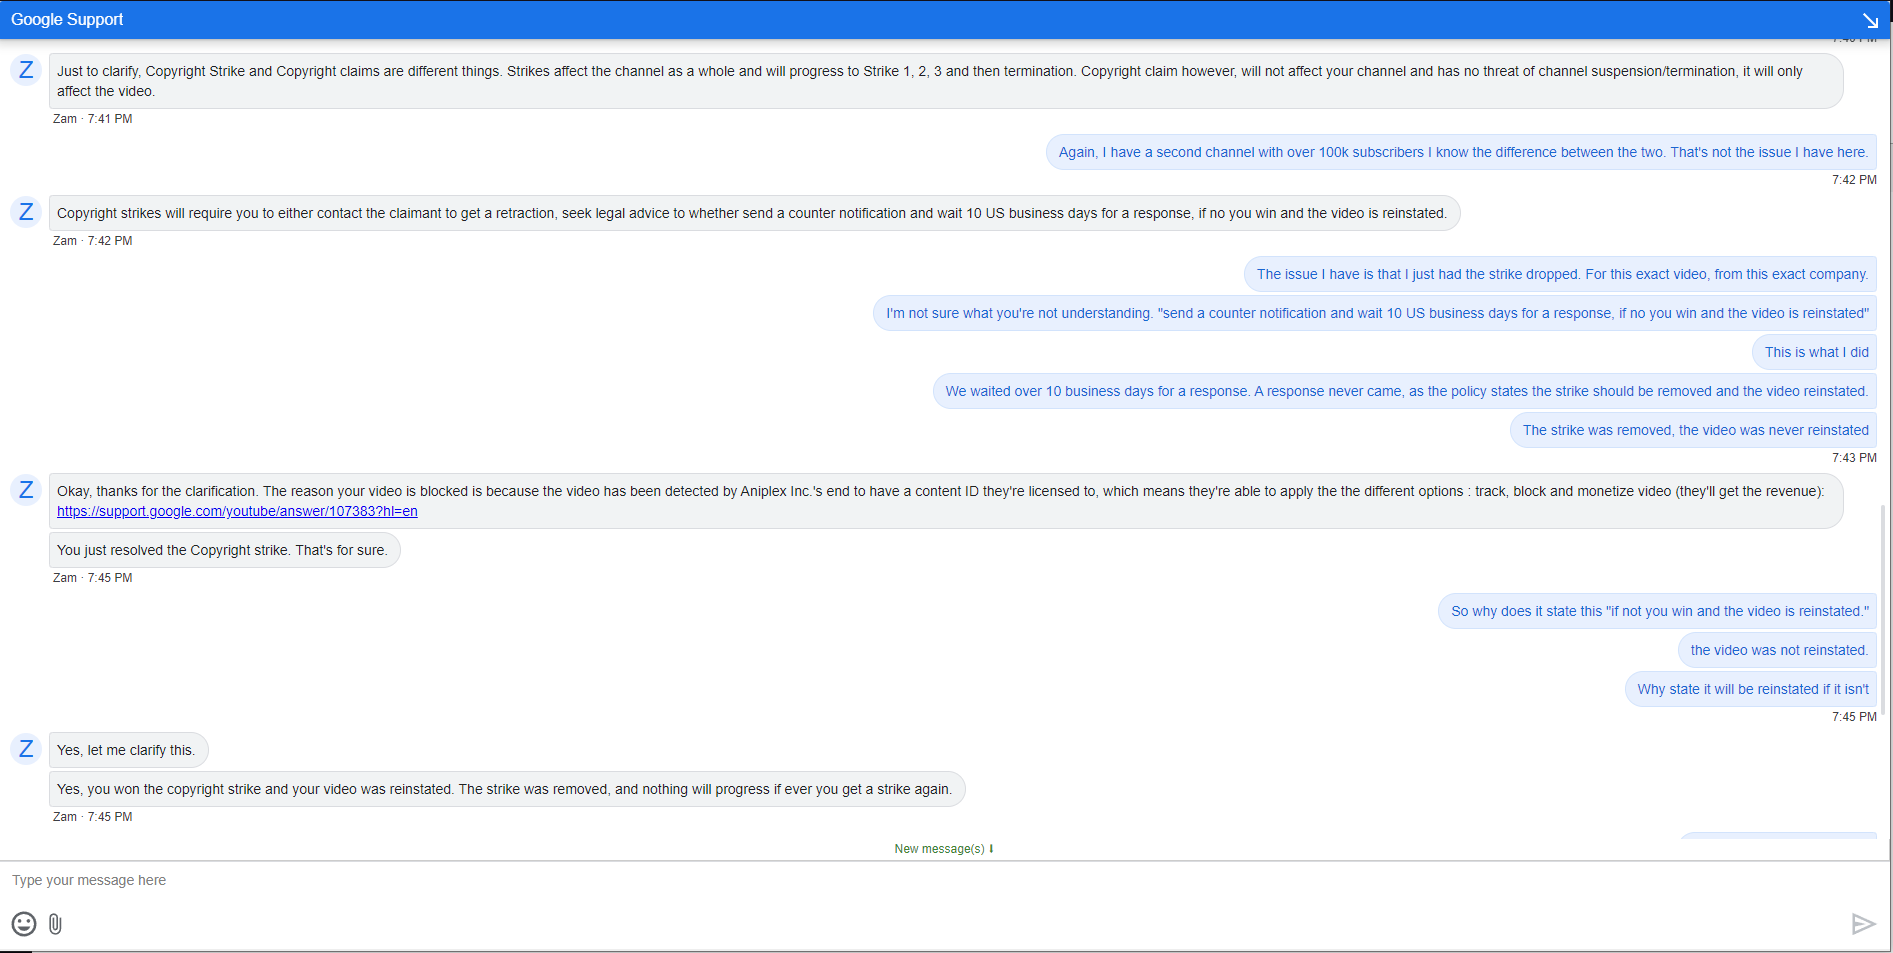Select message 'You just resolved the Copyright strike.'
This screenshot has height=953, width=1893.
click(x=224, y=550)
